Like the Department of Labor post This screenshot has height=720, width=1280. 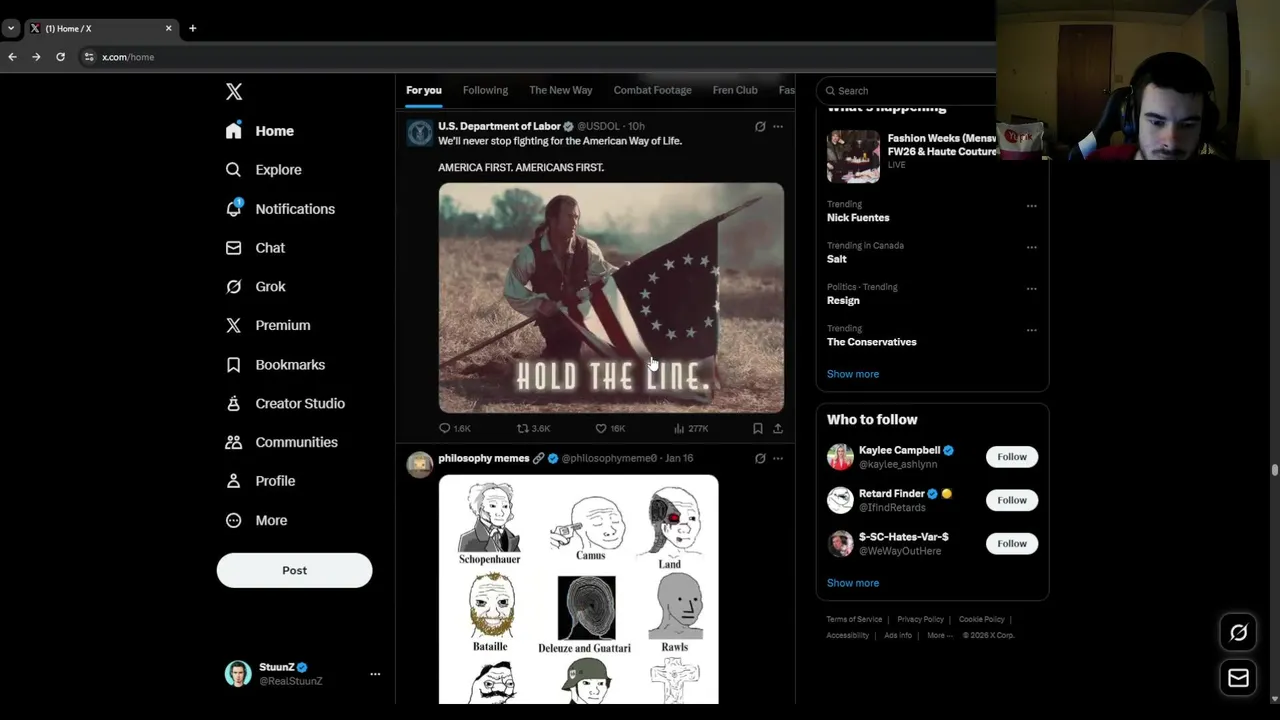(610, 428)
